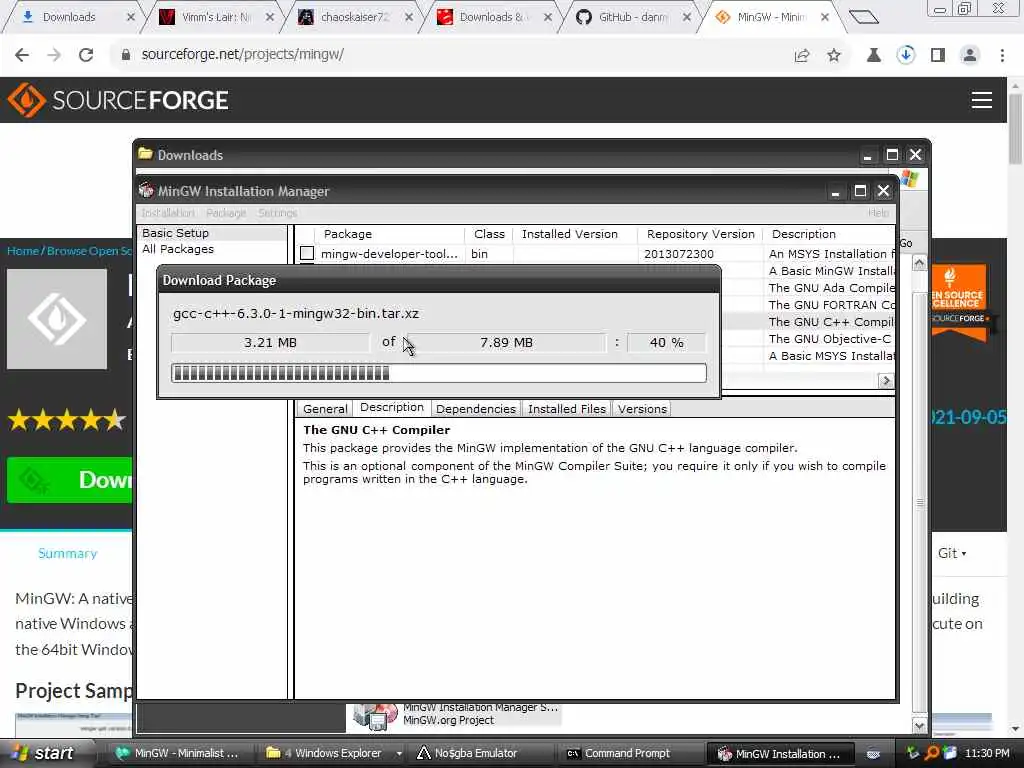This screenshot has height=768, width=1024.
Task: Expand the Windows Explorer taskbar group arrow
Action: click(399, 754)
